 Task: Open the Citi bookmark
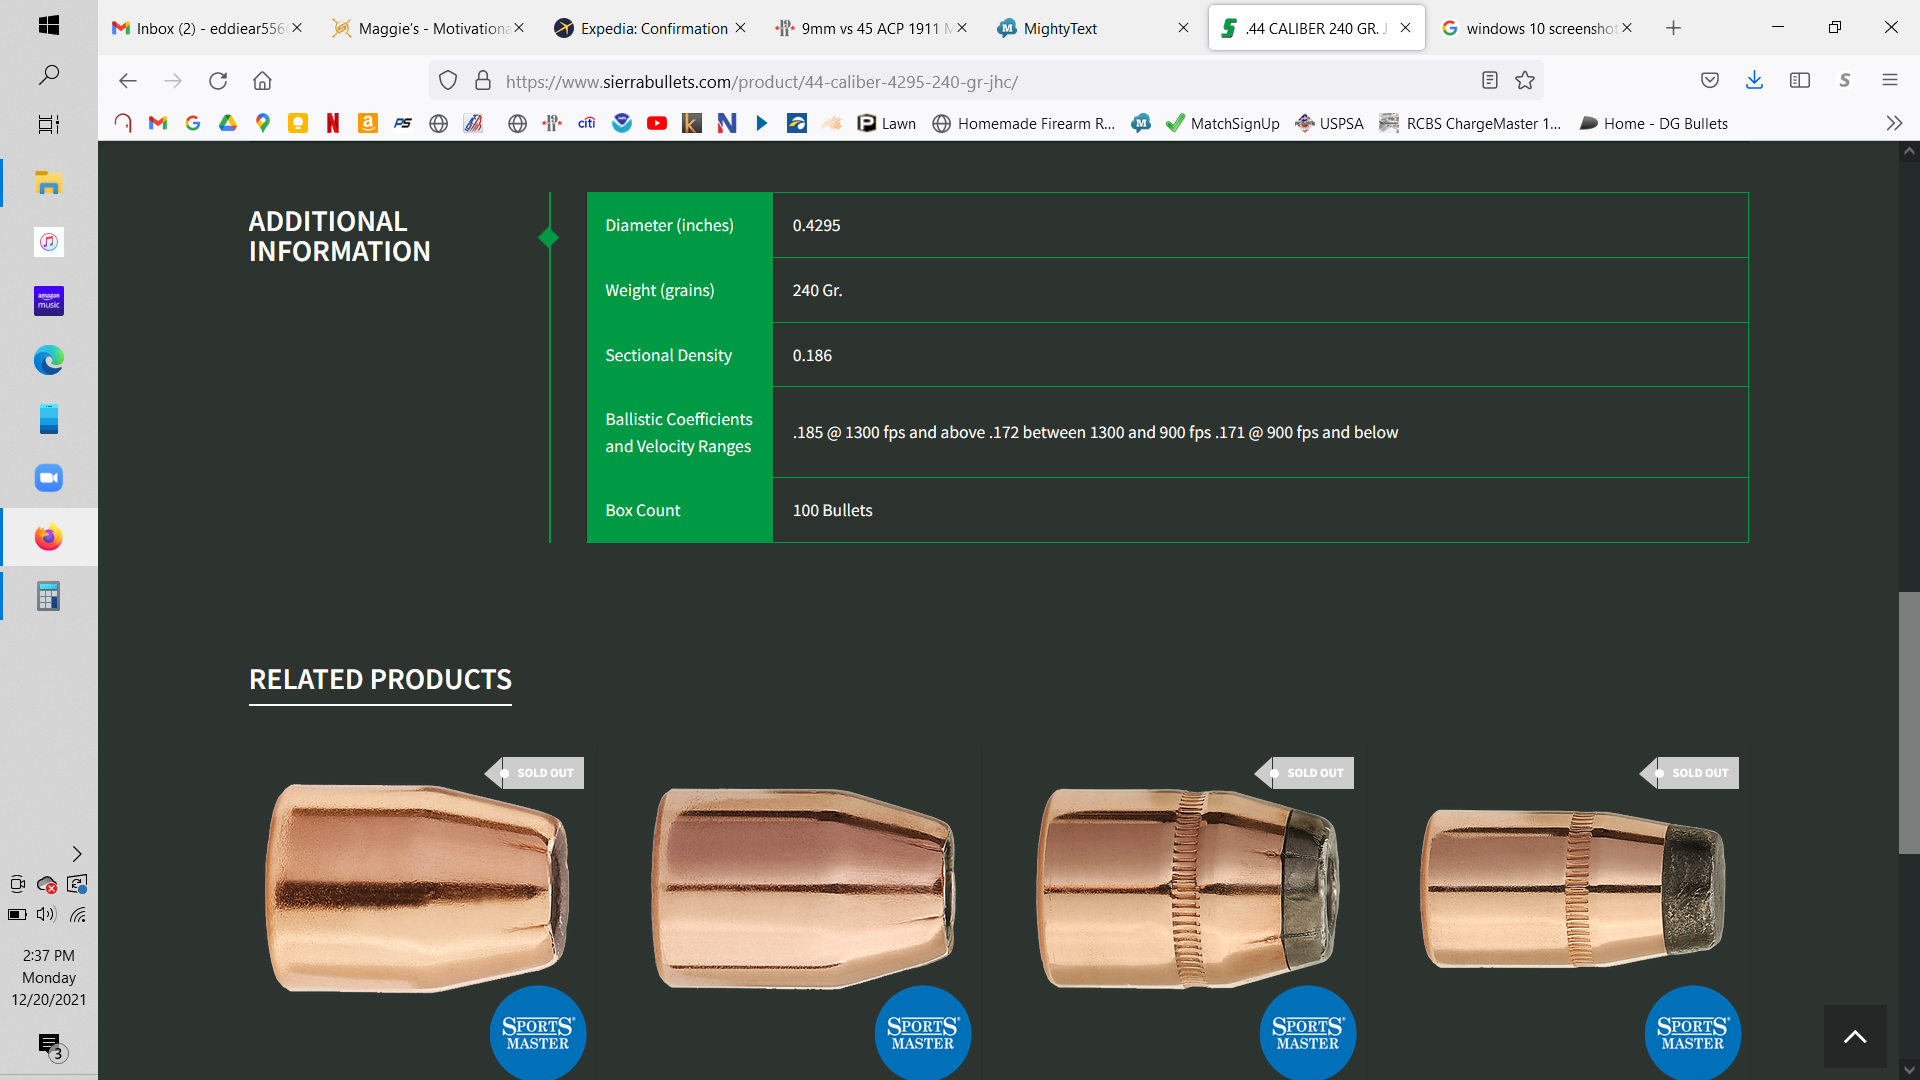(x=587, y=123)
